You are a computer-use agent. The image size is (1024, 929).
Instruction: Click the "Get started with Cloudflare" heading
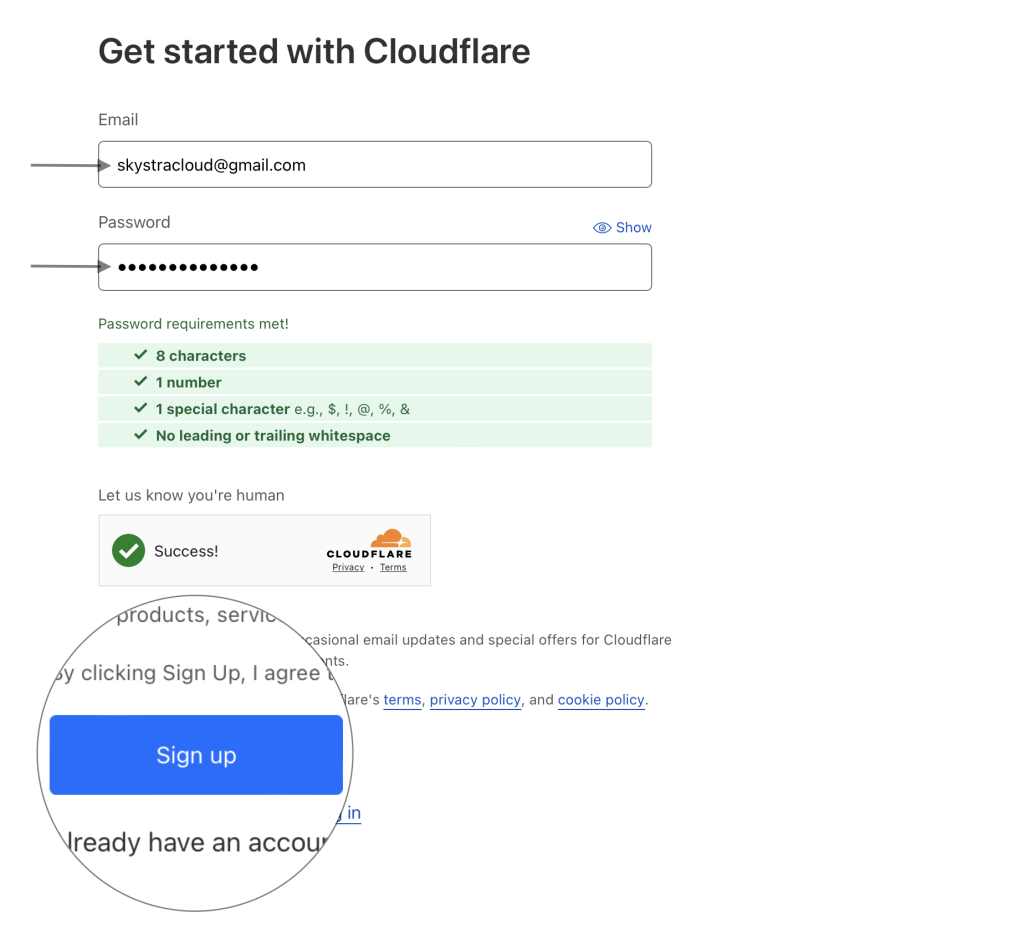coord(314,51)
